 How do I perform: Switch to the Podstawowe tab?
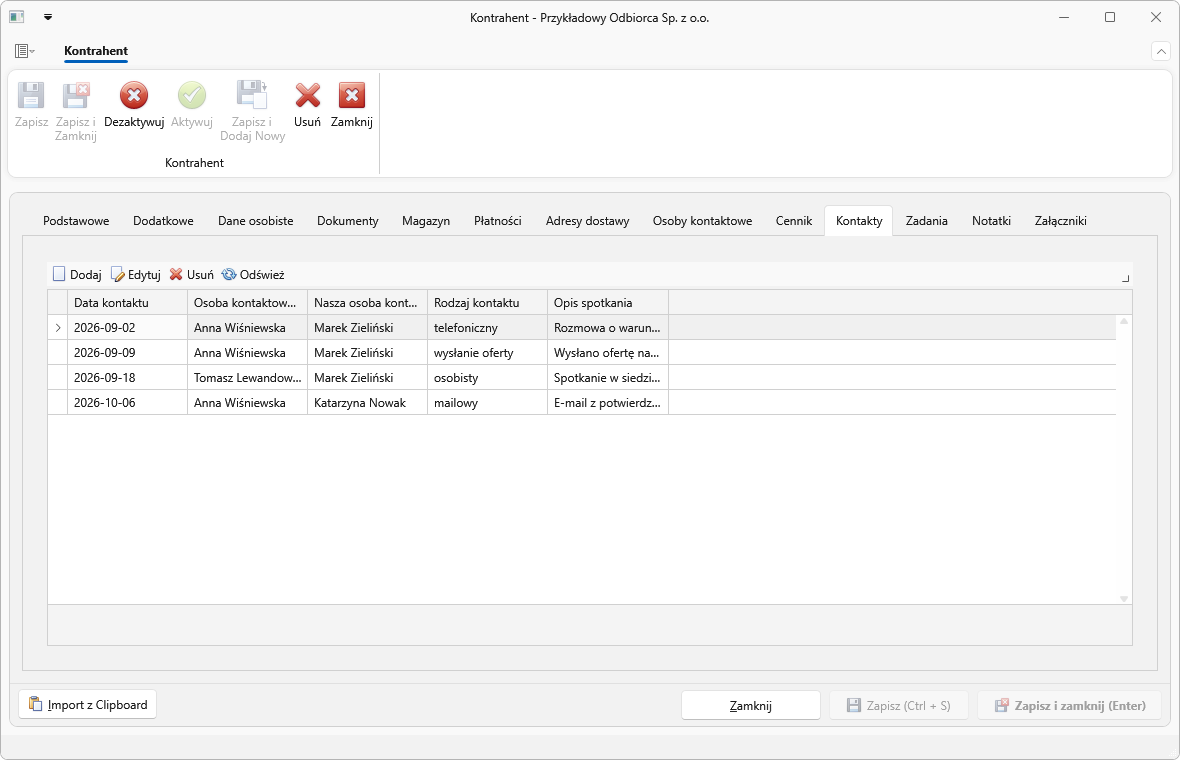(76, 220)
